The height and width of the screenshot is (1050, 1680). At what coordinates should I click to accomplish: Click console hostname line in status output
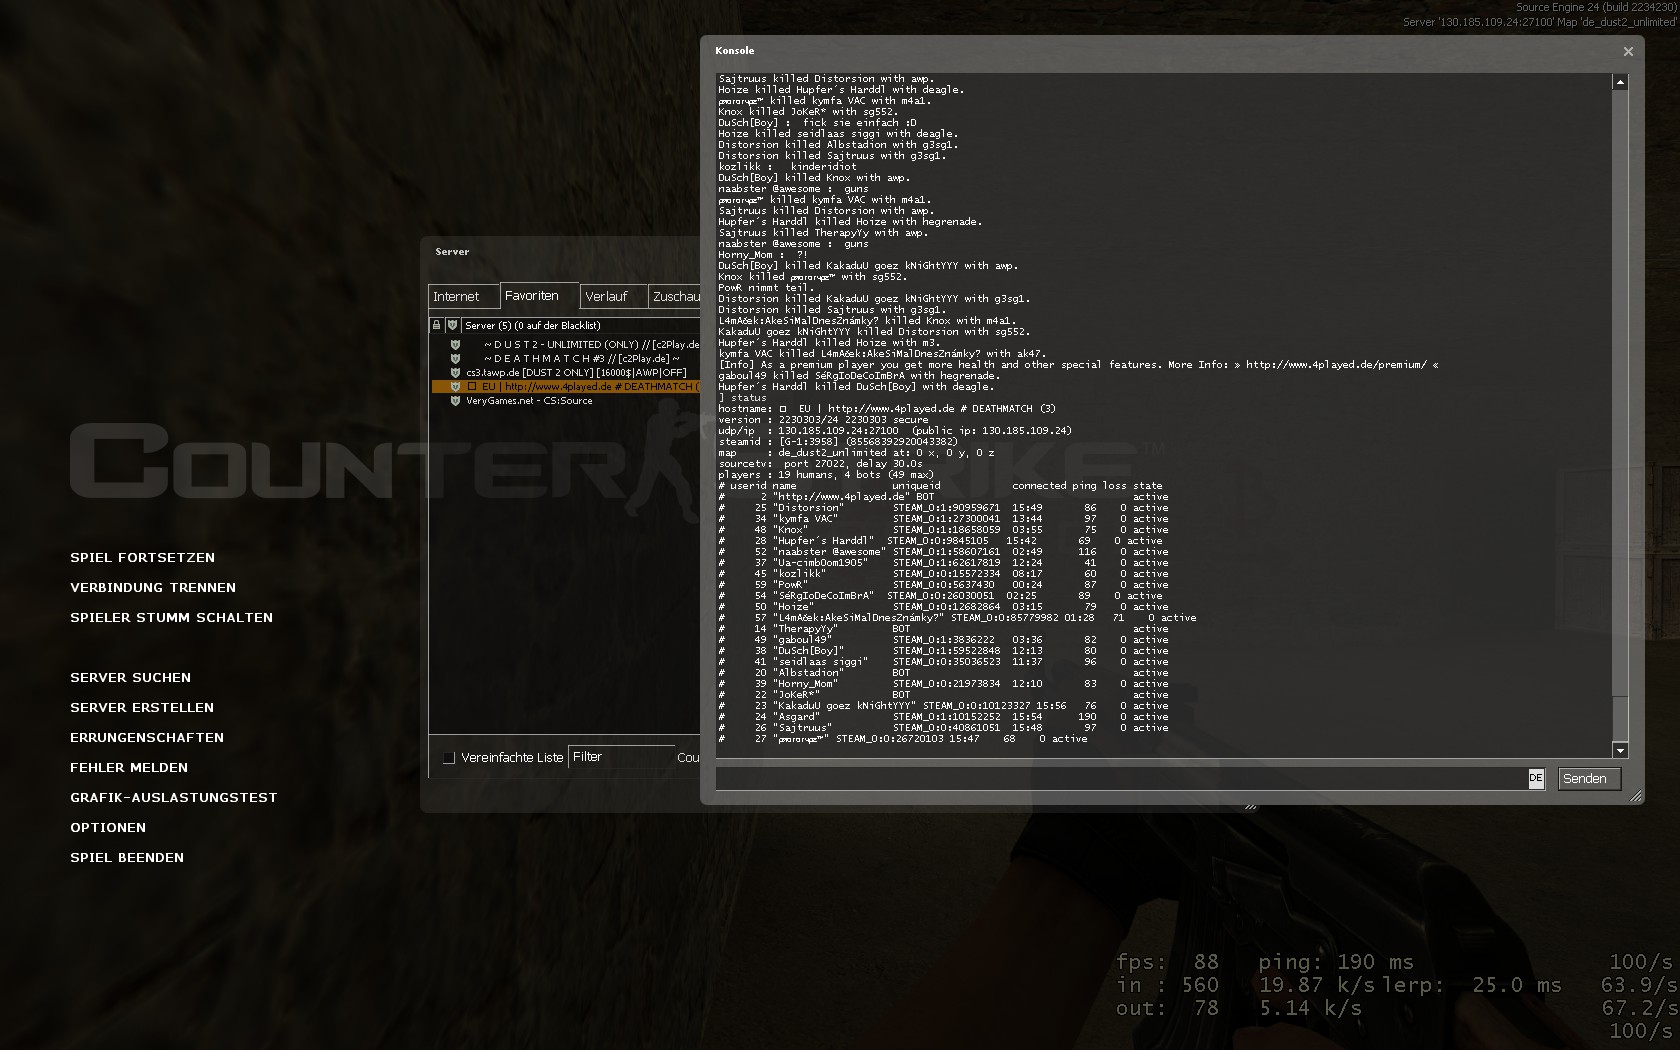pos(886,408)
